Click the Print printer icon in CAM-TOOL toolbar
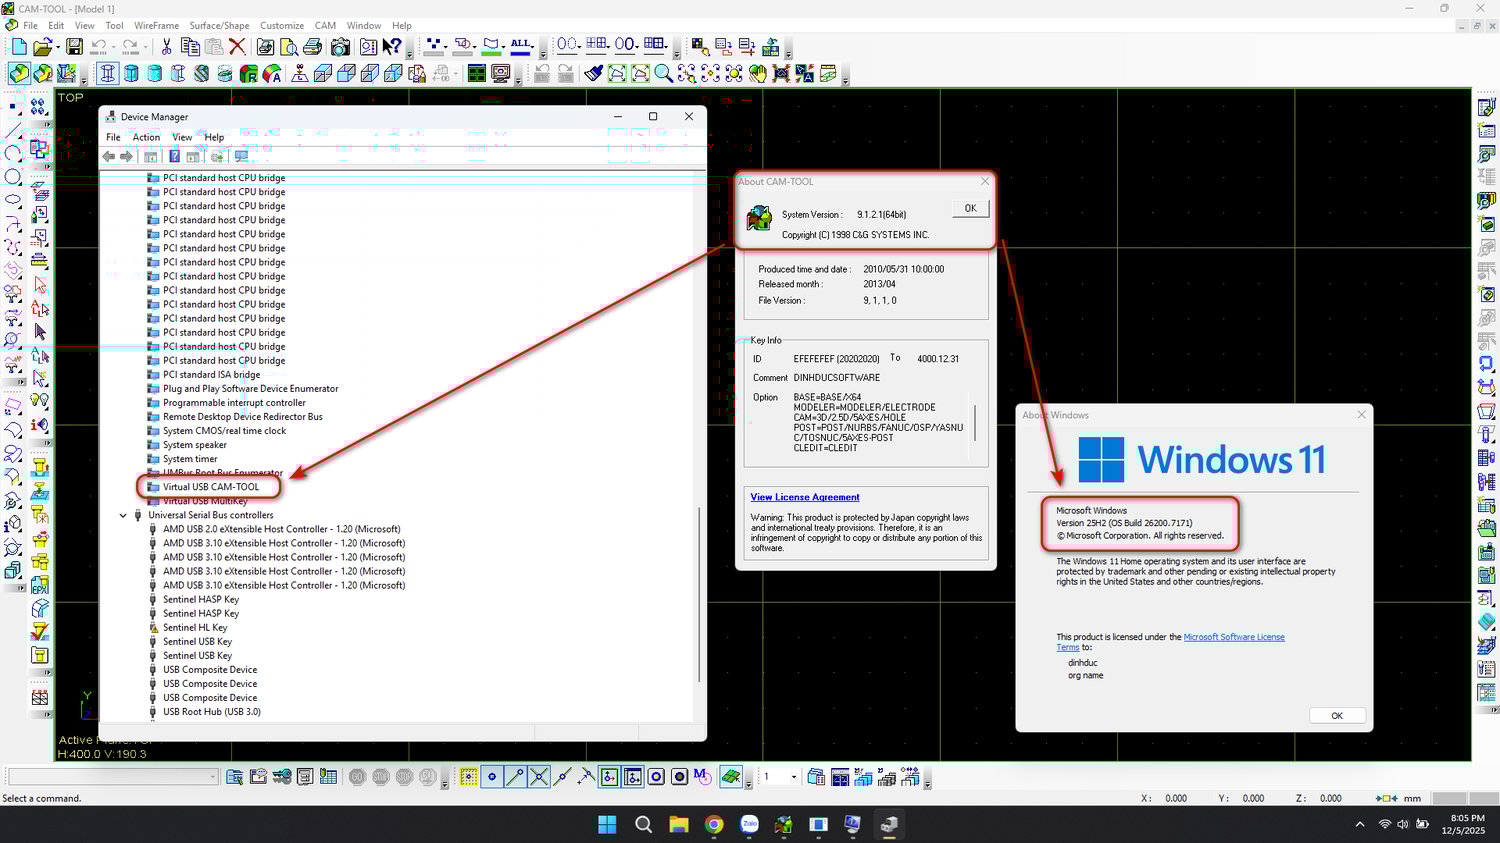The width and height of the screenshot is (1500, 843). coord(312,47)
